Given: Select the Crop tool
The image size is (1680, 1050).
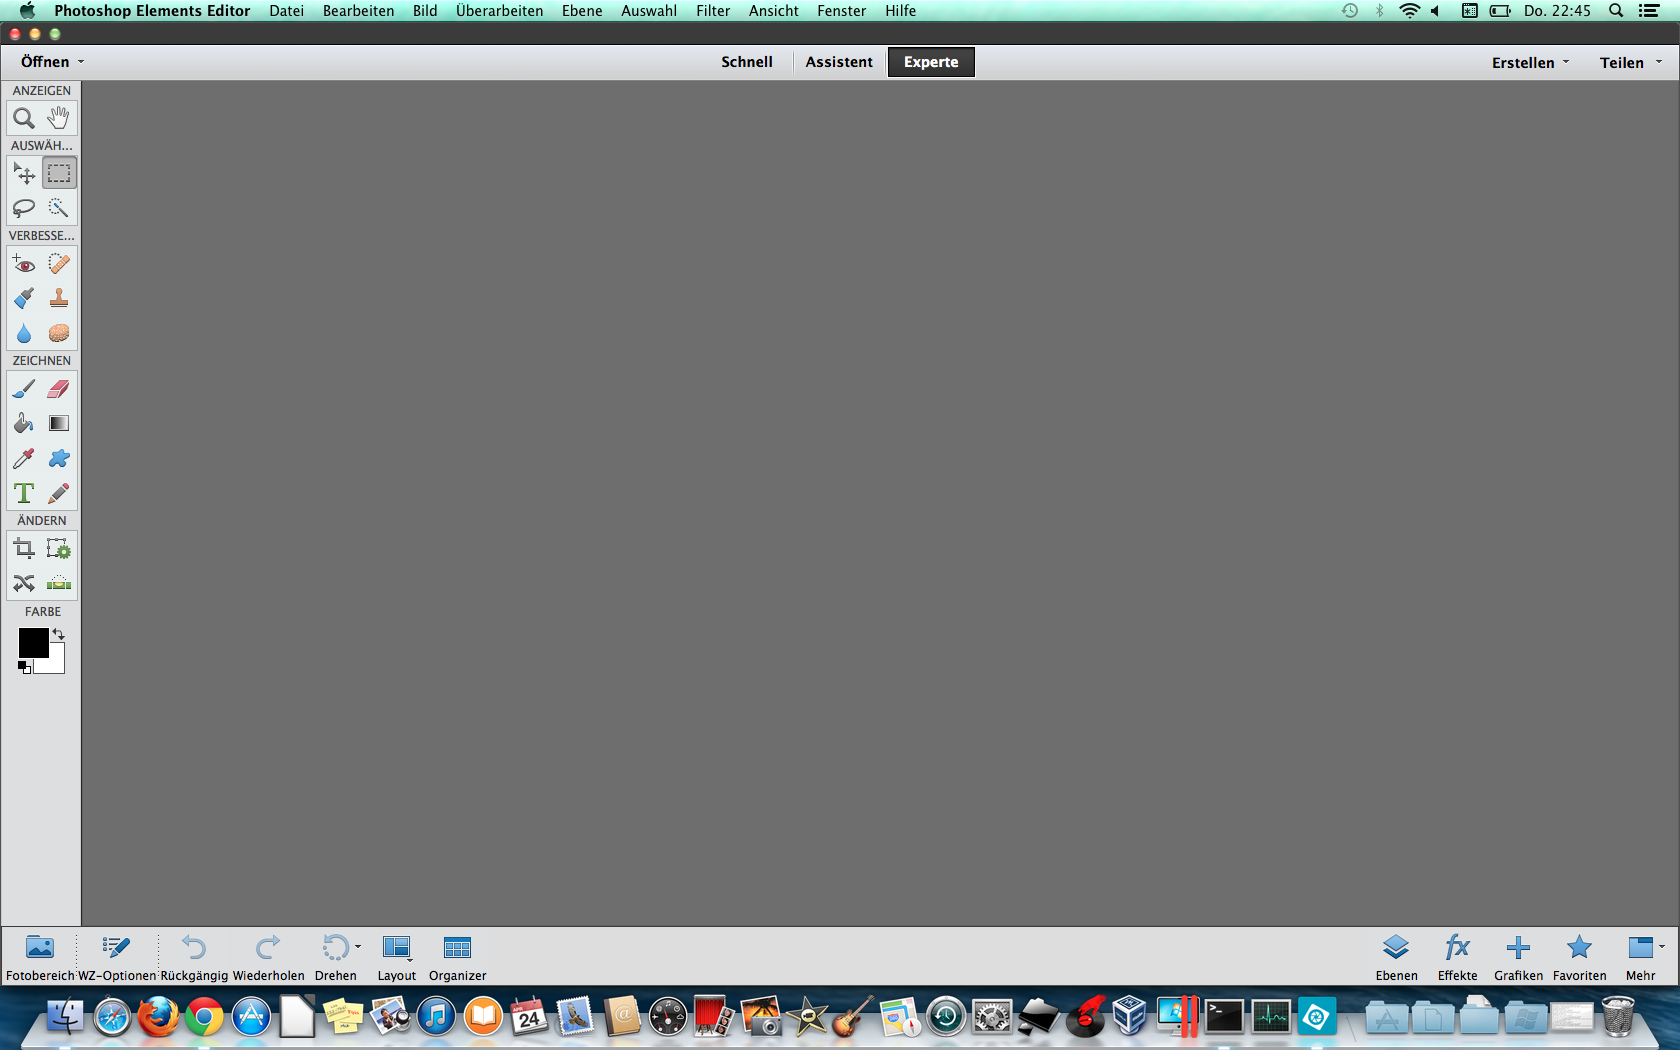Looking at the screenshot, I should pos(24,548).
